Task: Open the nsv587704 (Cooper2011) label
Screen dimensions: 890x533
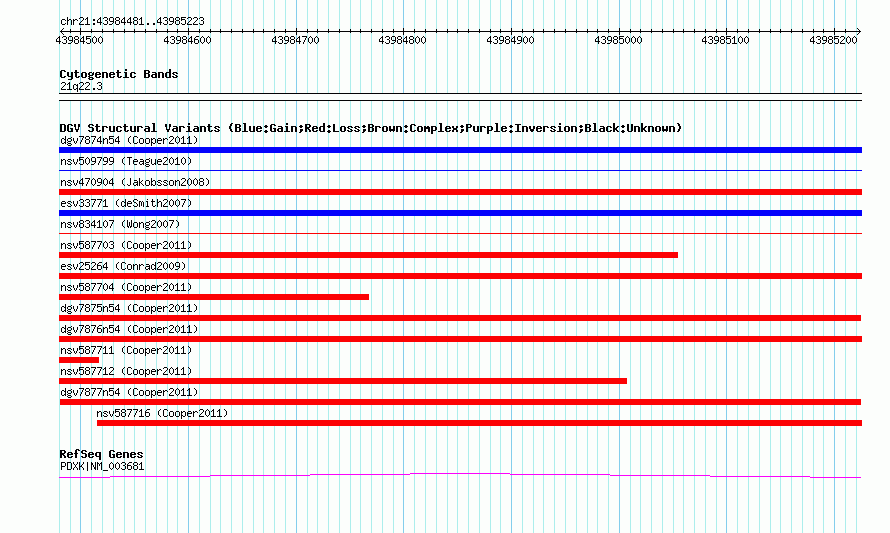Action: point(126,287)
